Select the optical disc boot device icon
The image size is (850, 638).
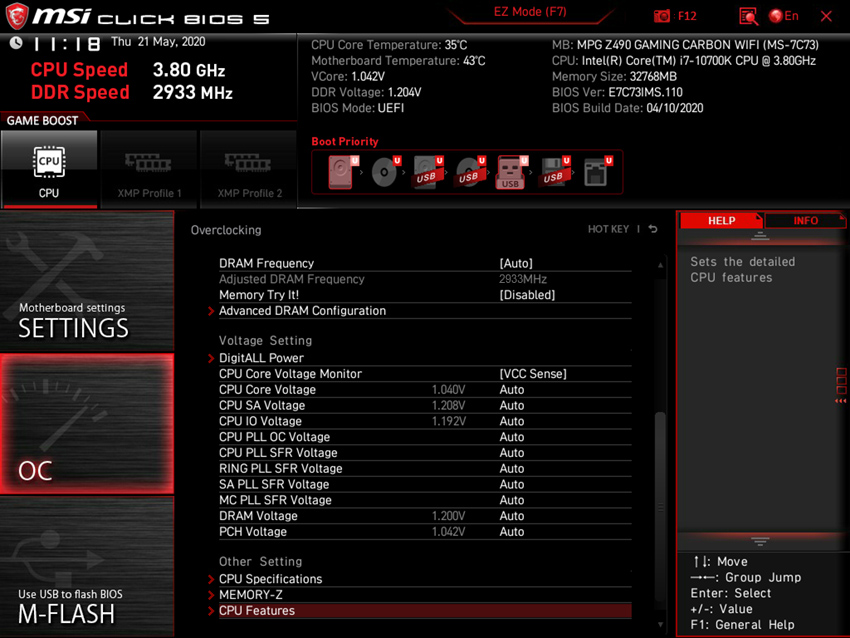coord(385,172)
